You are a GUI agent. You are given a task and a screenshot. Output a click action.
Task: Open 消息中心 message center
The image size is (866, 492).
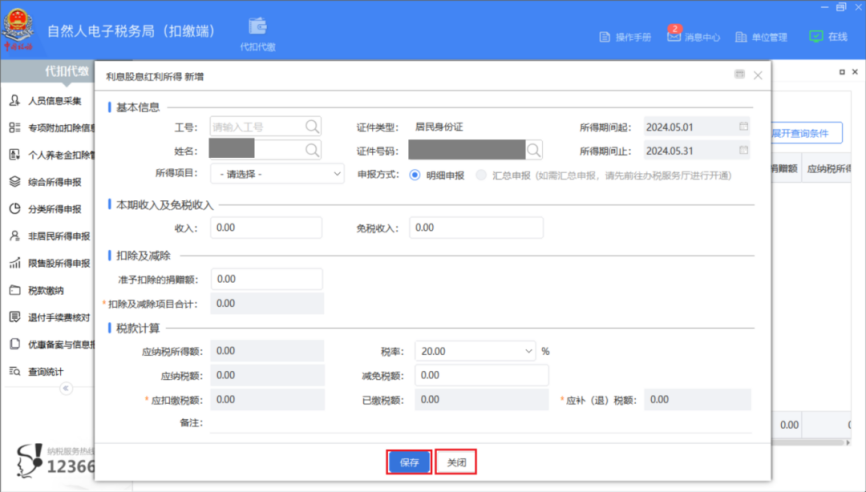click(x=694, y=37)
